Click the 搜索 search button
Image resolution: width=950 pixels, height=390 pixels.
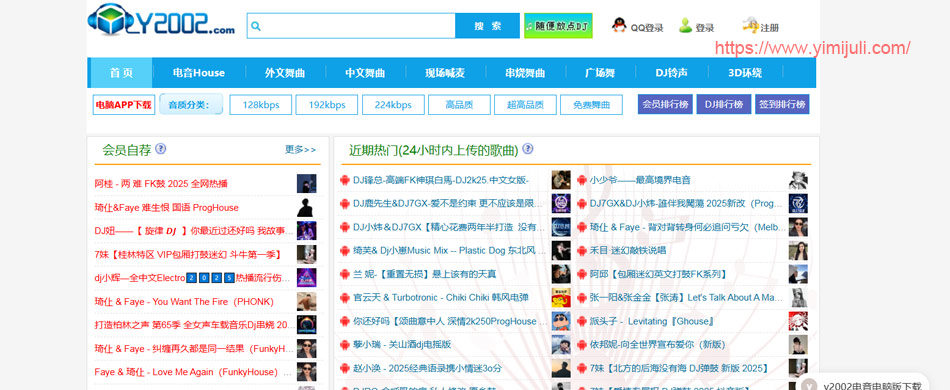pyautogui.click(x=488, y=25)
